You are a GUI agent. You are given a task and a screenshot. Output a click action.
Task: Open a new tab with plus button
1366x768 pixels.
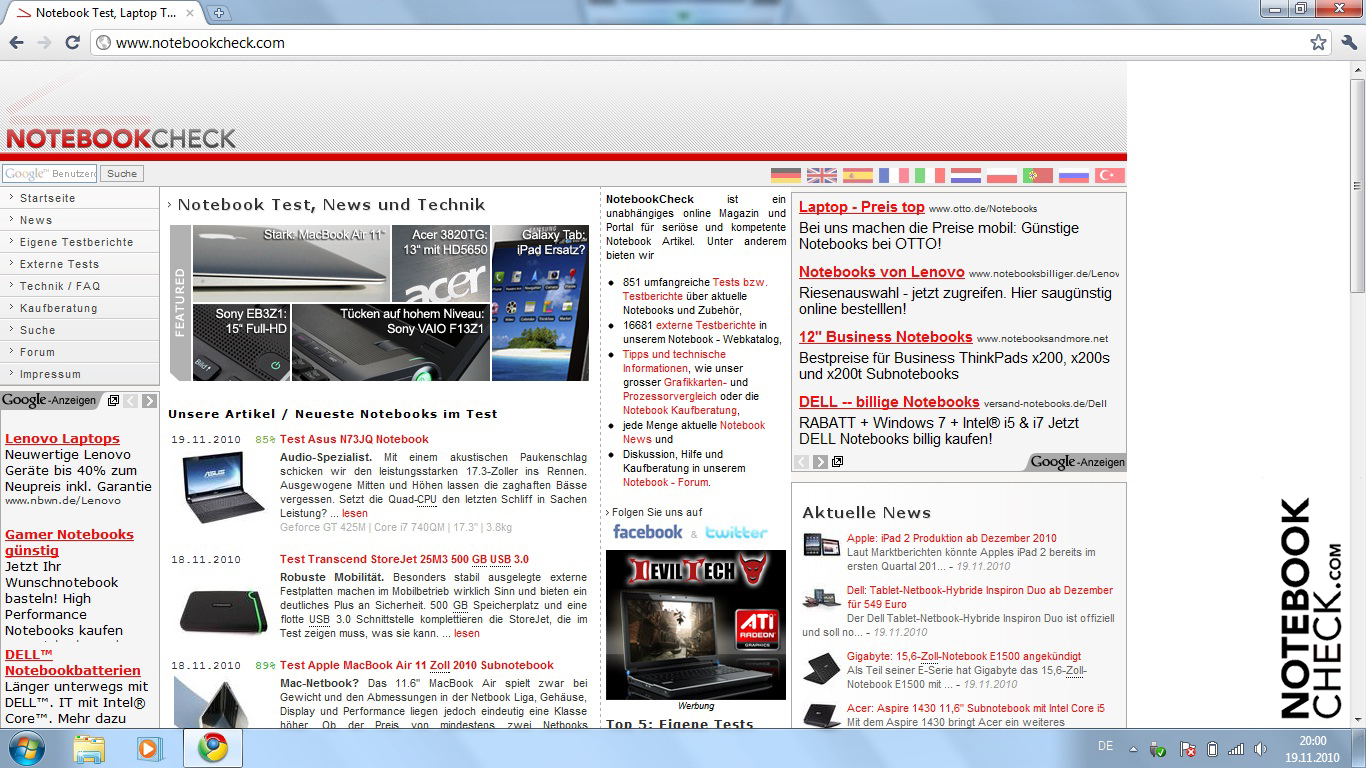219,13
